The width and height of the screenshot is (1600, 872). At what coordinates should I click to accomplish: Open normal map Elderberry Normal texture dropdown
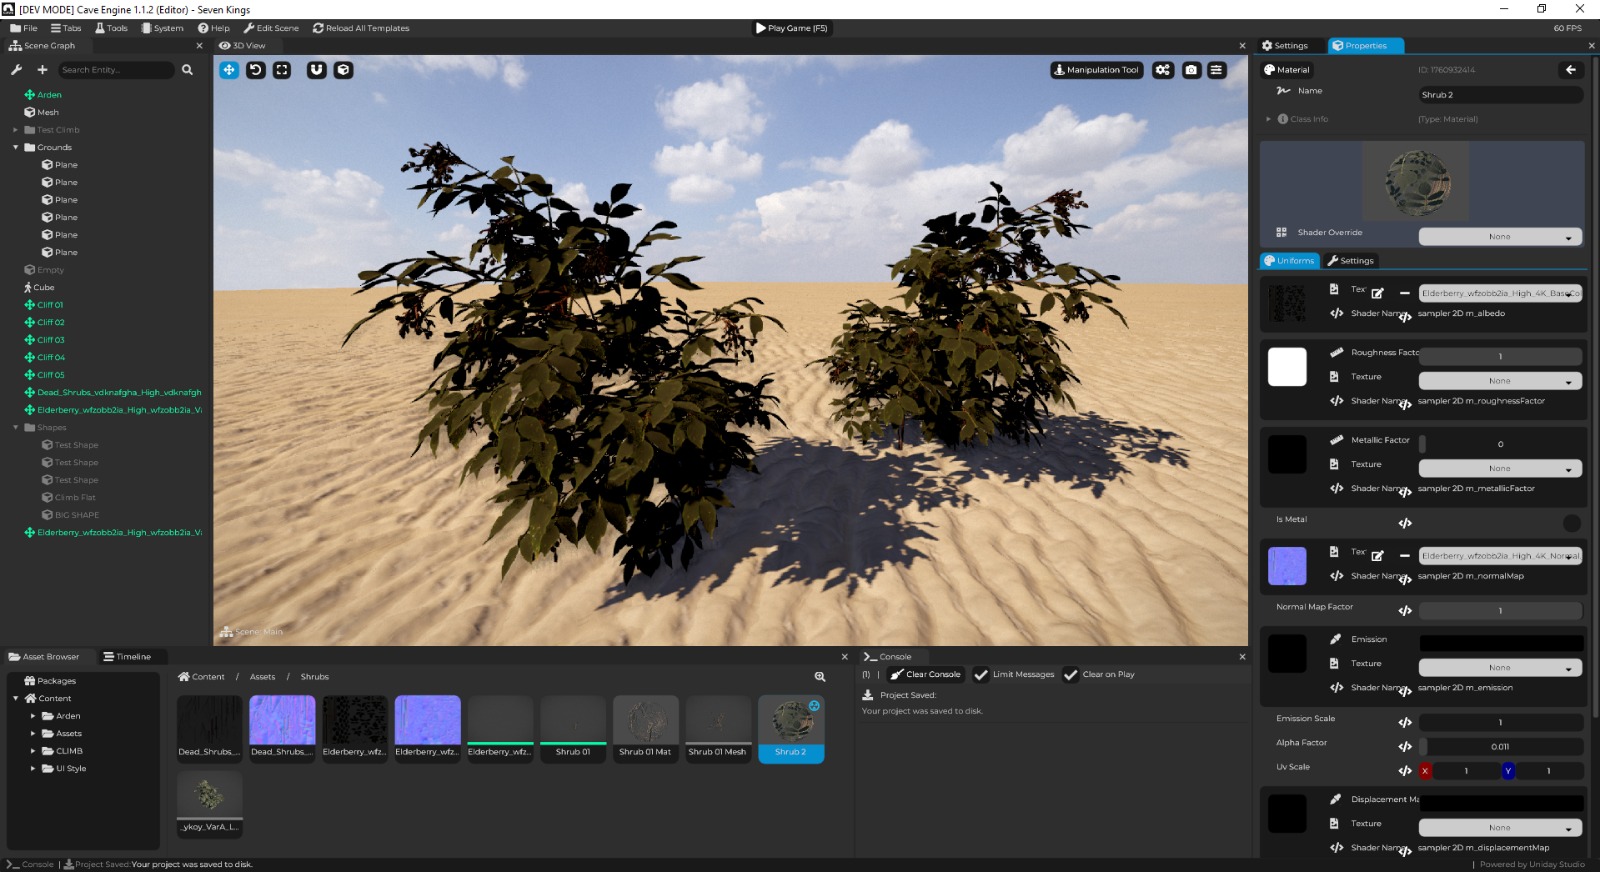tap(1500, 556)
